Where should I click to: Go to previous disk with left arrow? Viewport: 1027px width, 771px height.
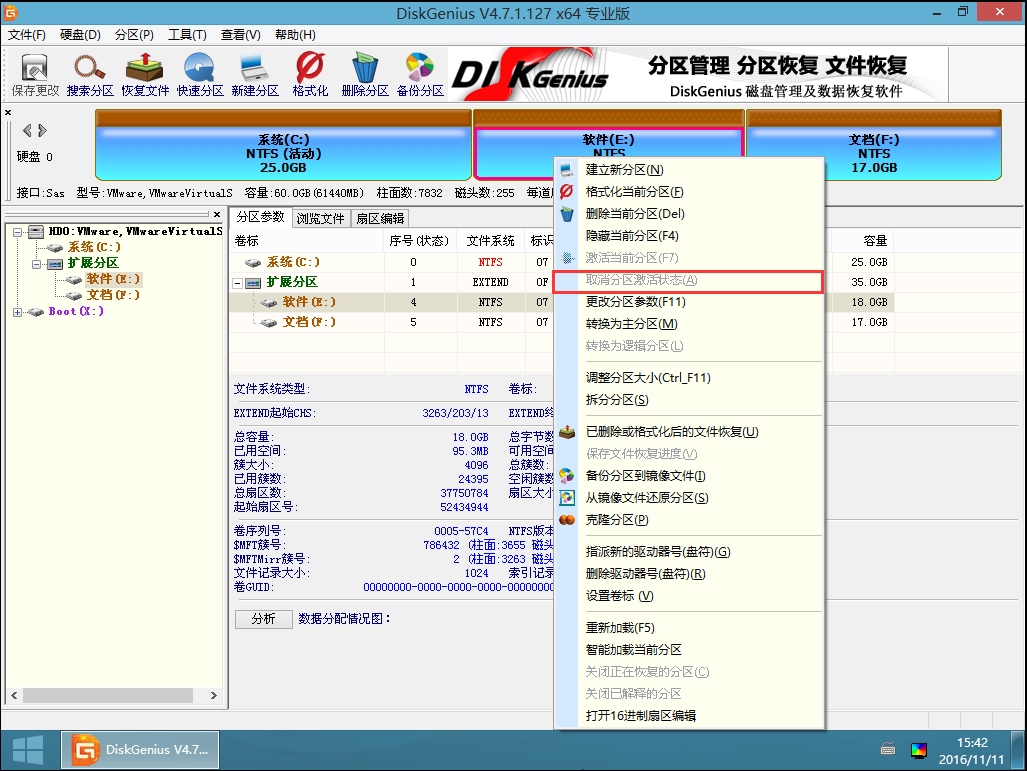(x=27, y=130)
